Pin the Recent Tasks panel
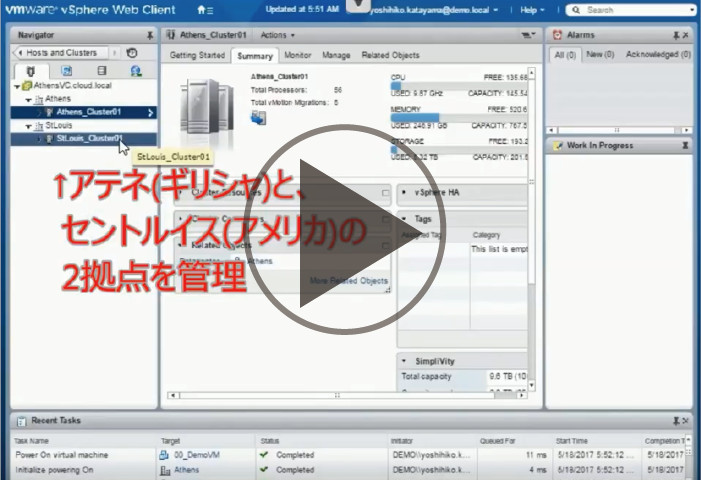The image size is (701, 480). pyautogui.click(x=676, y=421)
